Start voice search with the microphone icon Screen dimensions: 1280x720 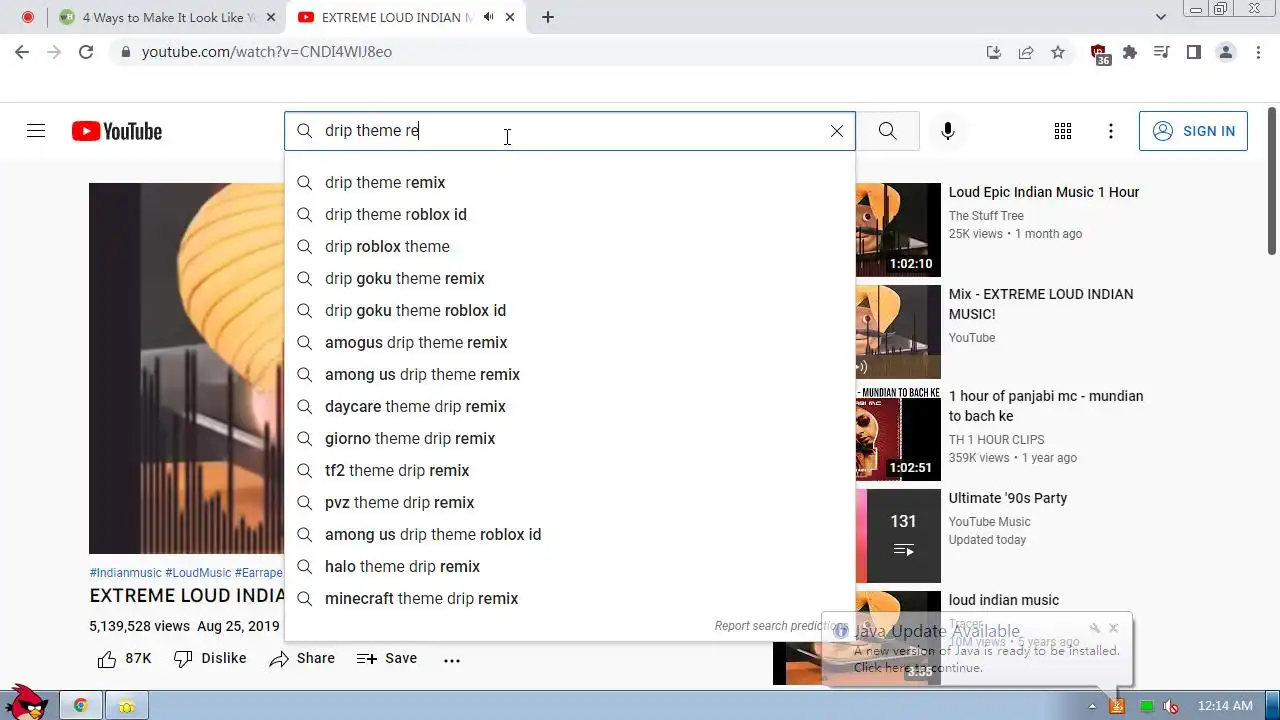(948, 131)
